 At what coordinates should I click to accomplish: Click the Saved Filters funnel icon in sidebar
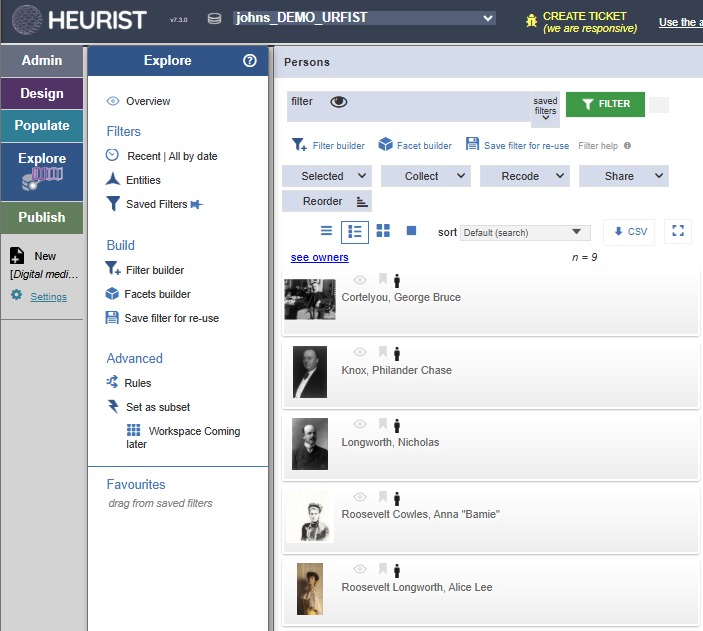[113, 203]
